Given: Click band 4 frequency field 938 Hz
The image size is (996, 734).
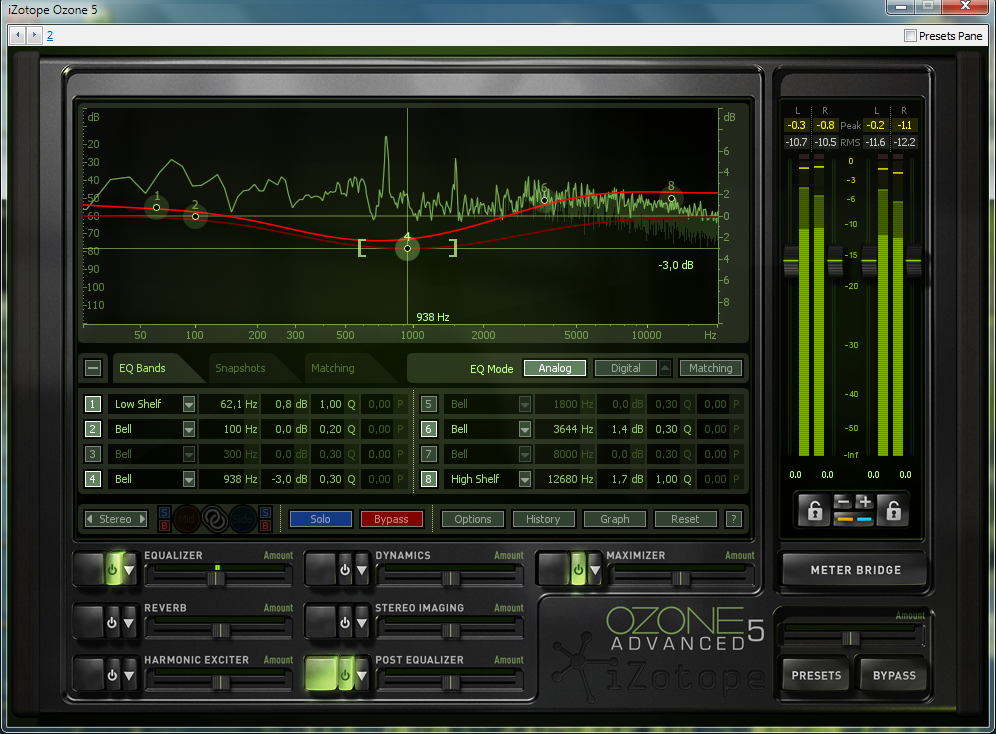Looking at the screenshot, I should [x=230, y=479].
